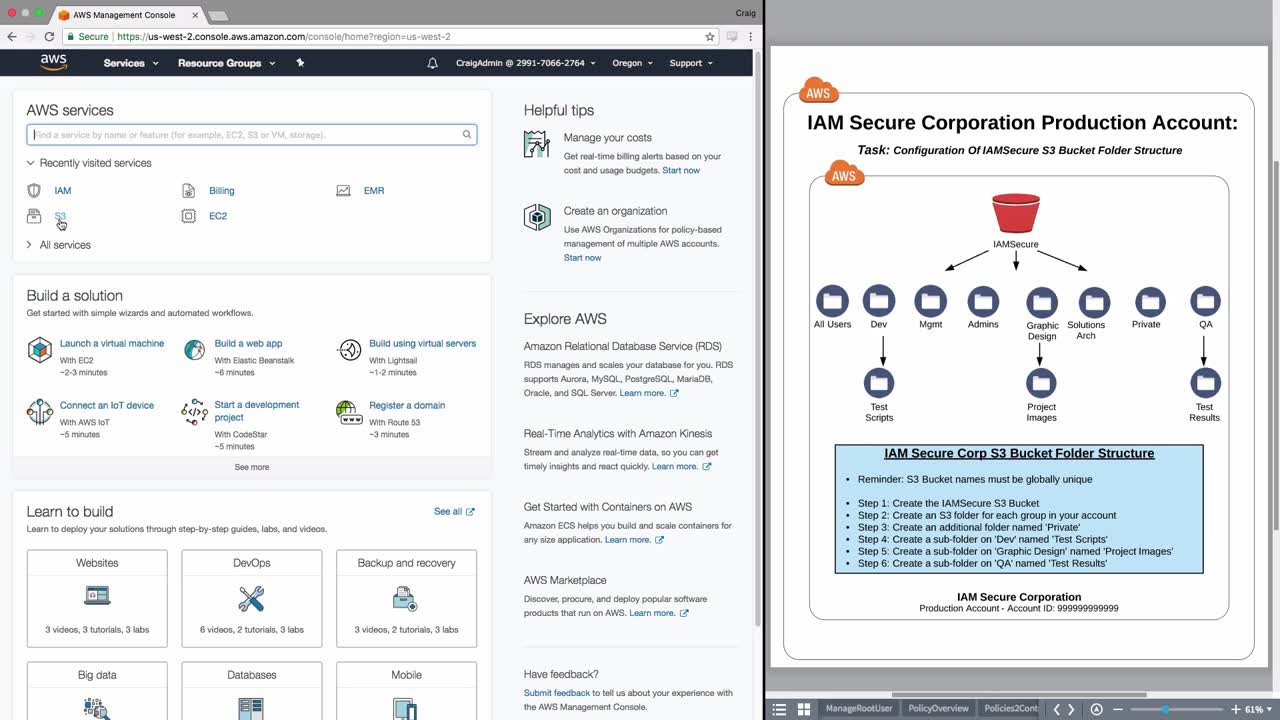Open the CraigAdmin account dropdown

click(526, 63)
